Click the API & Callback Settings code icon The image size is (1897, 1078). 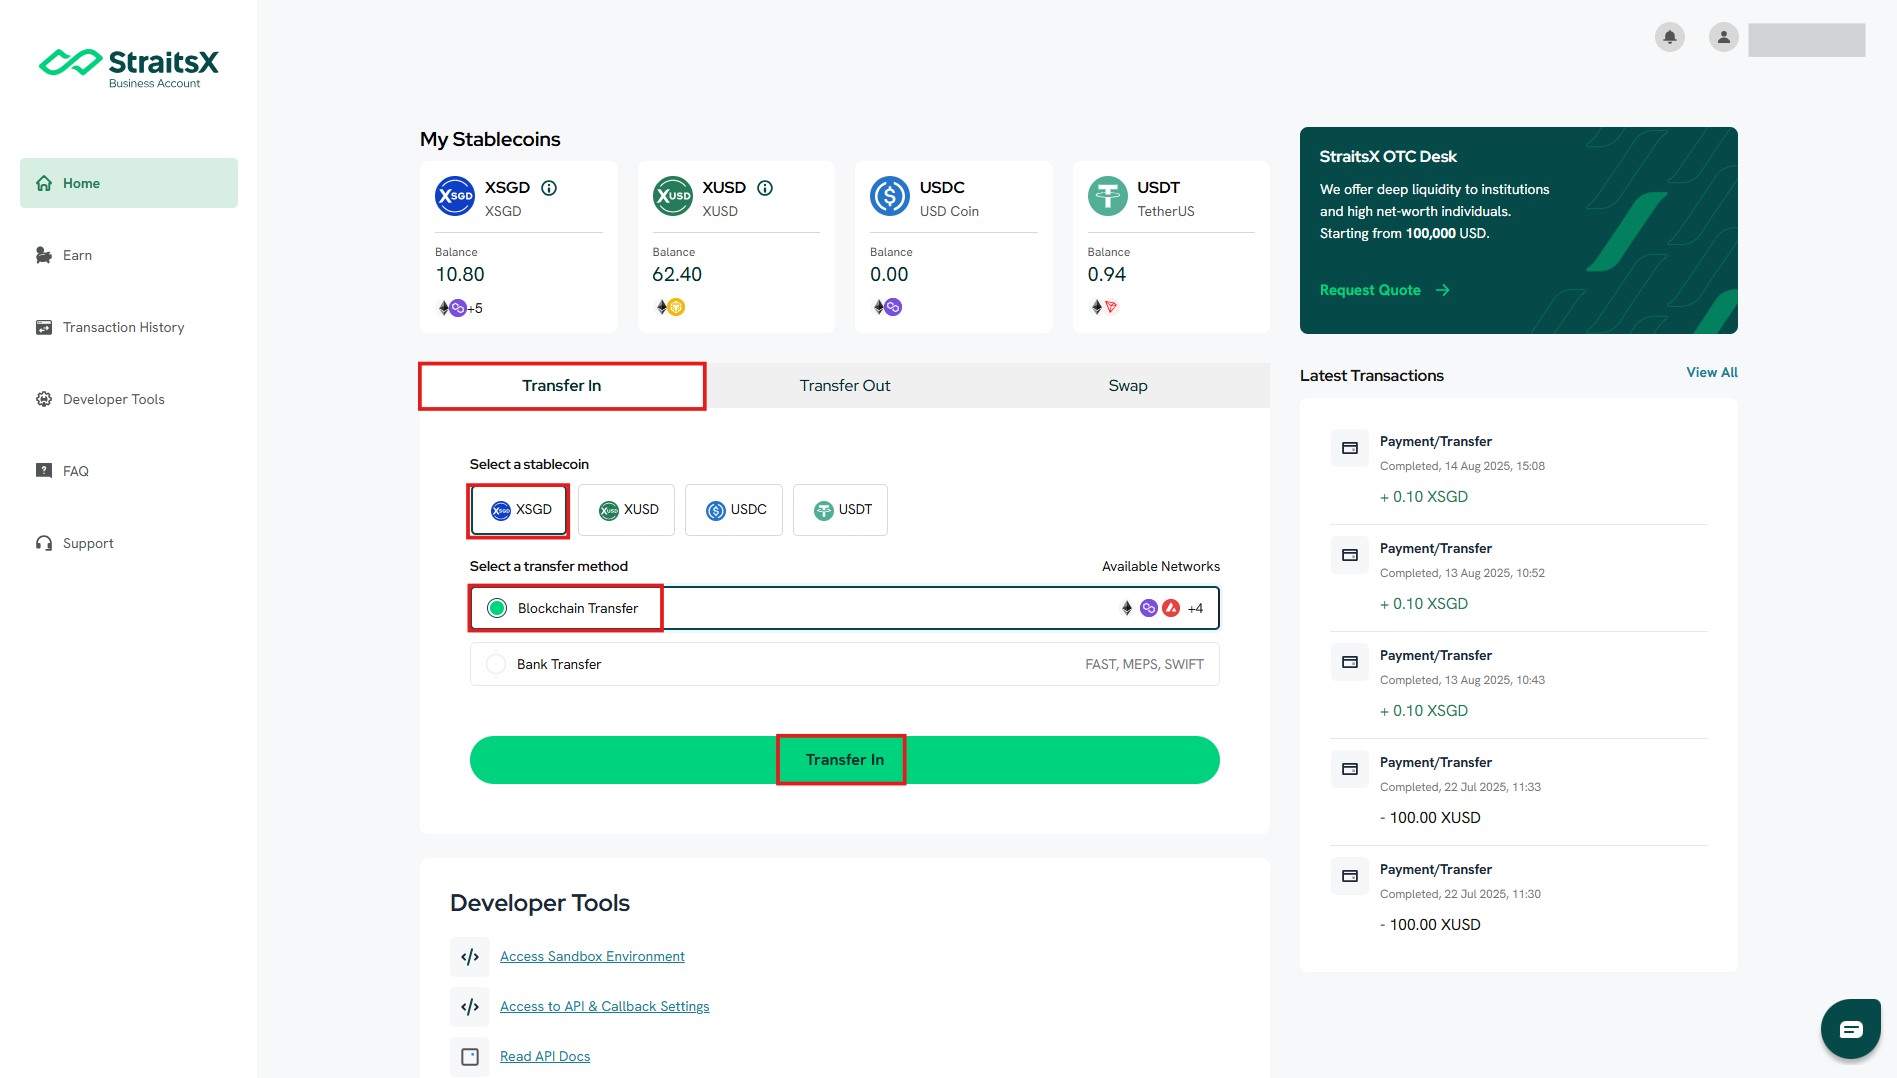pyautogui.click(x=470, y=1007)
